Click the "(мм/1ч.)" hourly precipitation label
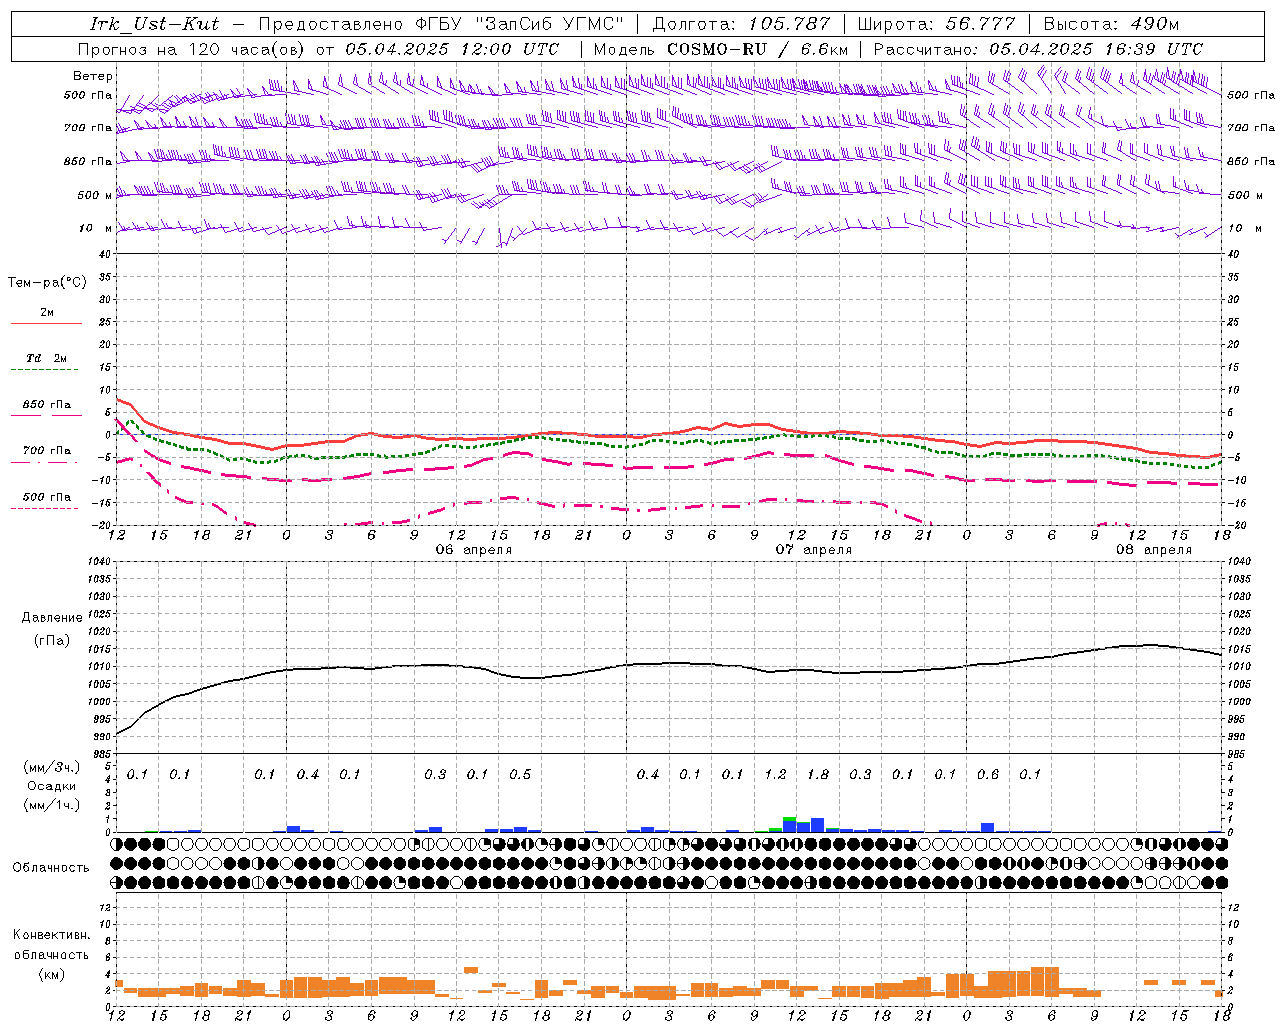1280x1024 pixels. coord(51,804)
